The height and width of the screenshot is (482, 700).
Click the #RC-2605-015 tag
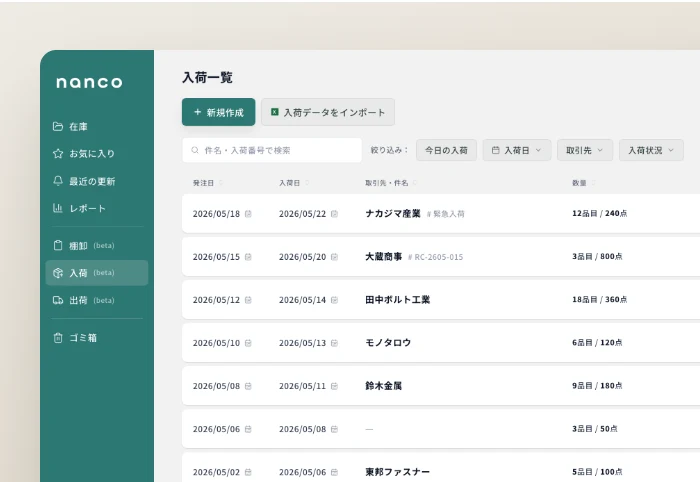click(435, 257)
